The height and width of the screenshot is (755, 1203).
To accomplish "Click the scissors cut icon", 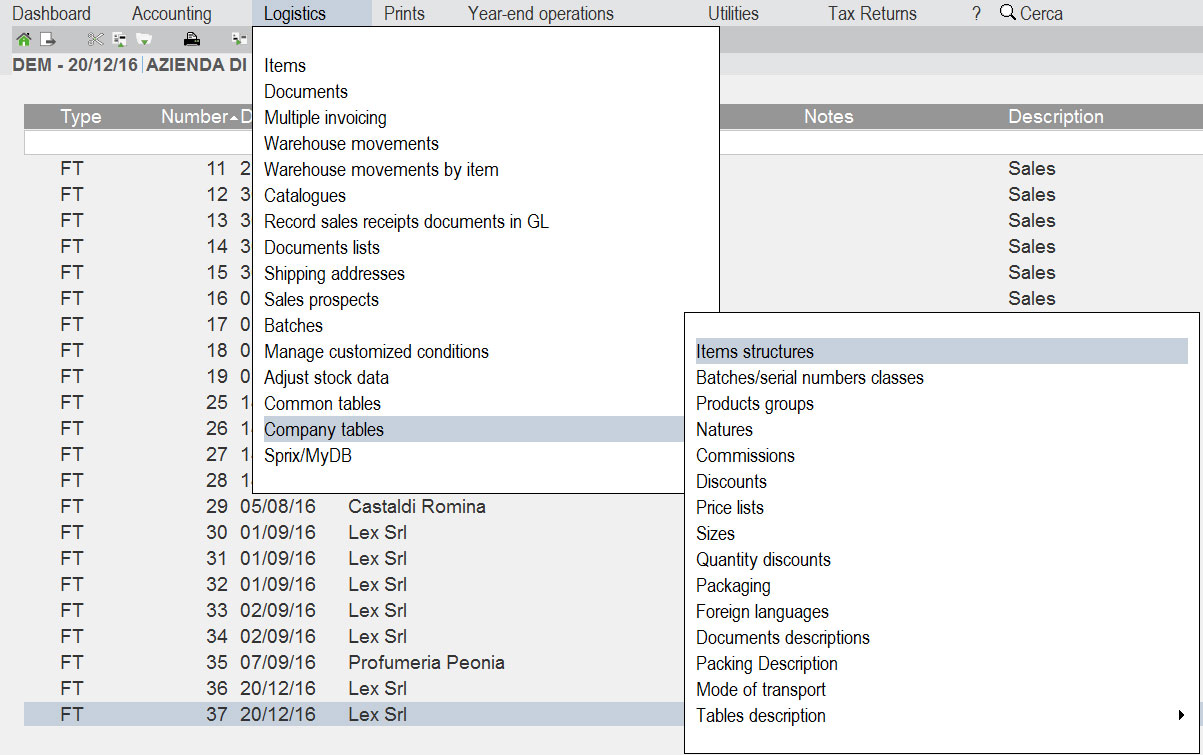I will point(95,40).
